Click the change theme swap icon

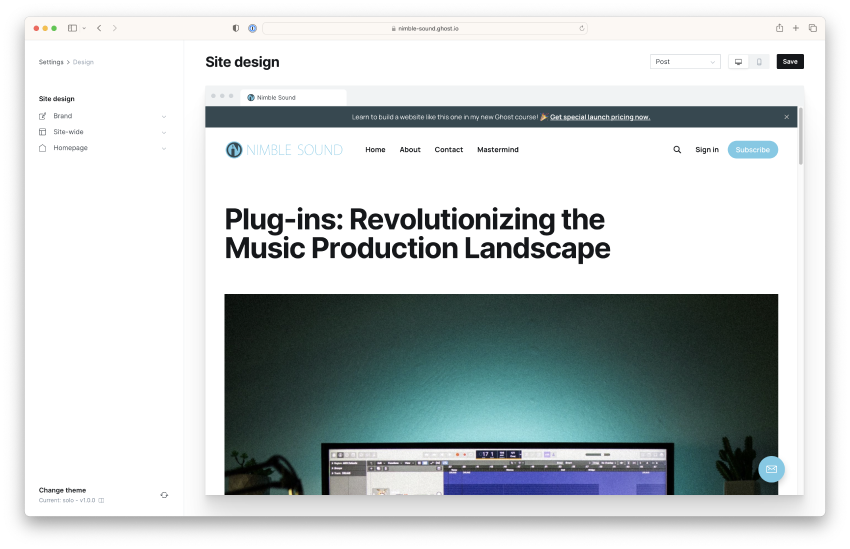pyautogui.click(x=164, y=495)
